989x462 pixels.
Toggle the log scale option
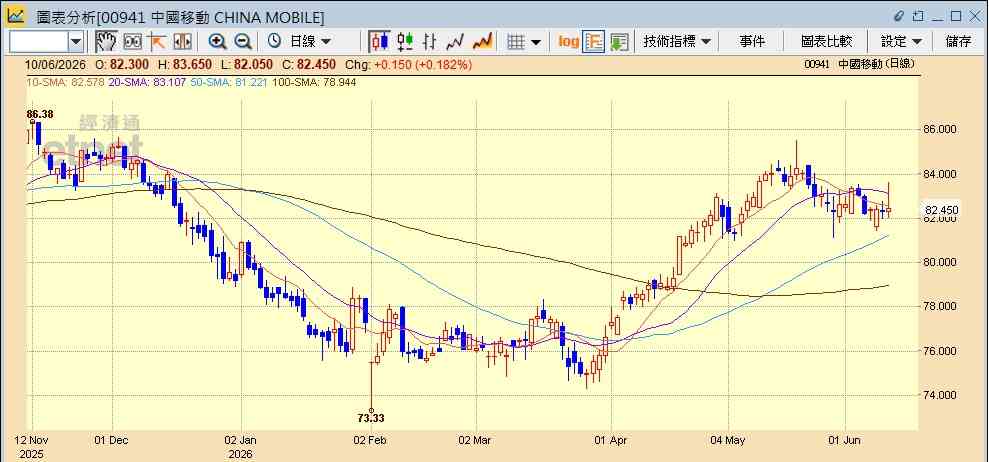(x=568, y=42)
